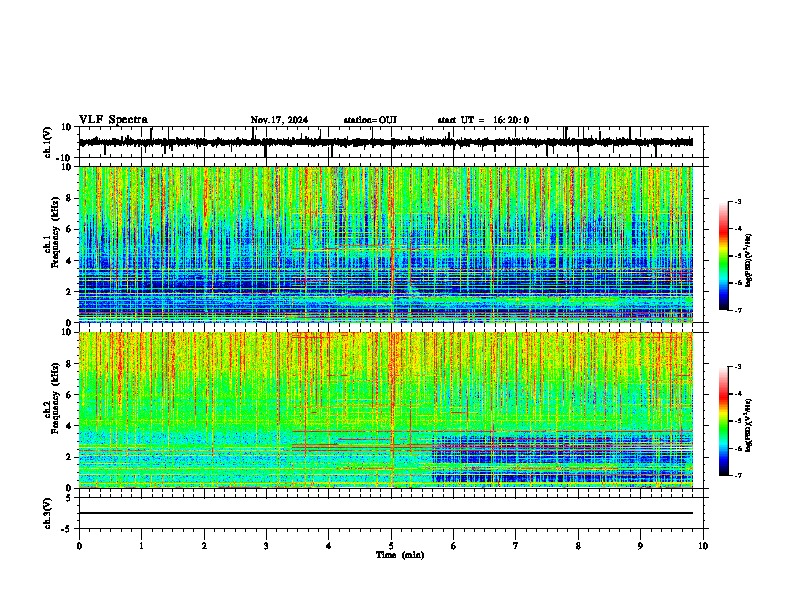
Task: Click the ch.1 "Frequency (kHz)" axis label
Action: (x=55, y=233)
